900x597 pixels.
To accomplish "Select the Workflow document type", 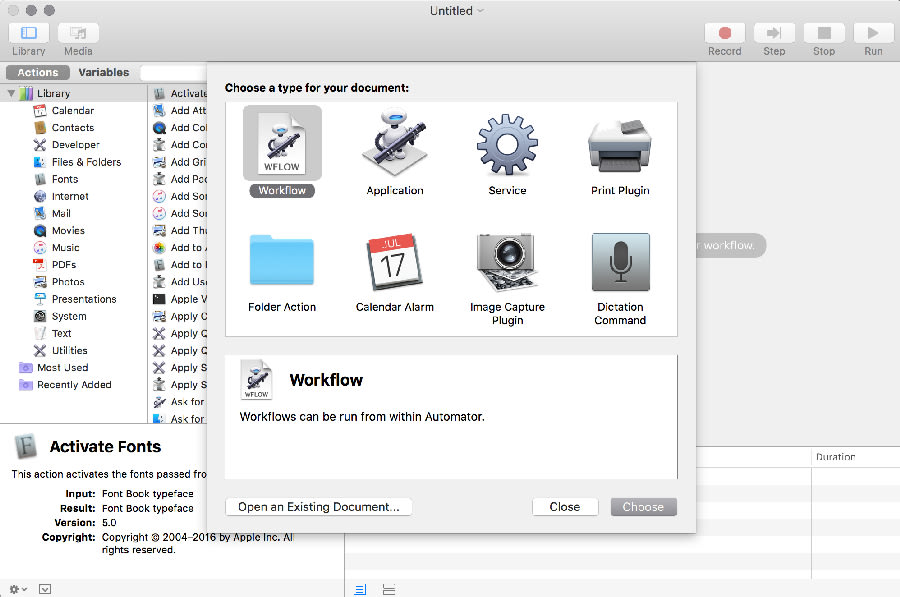I will click(282, 151).
